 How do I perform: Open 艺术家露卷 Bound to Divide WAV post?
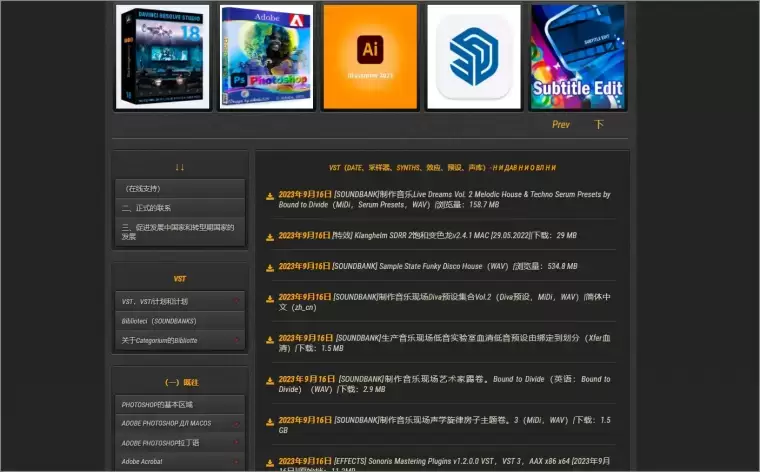[444, 384]
